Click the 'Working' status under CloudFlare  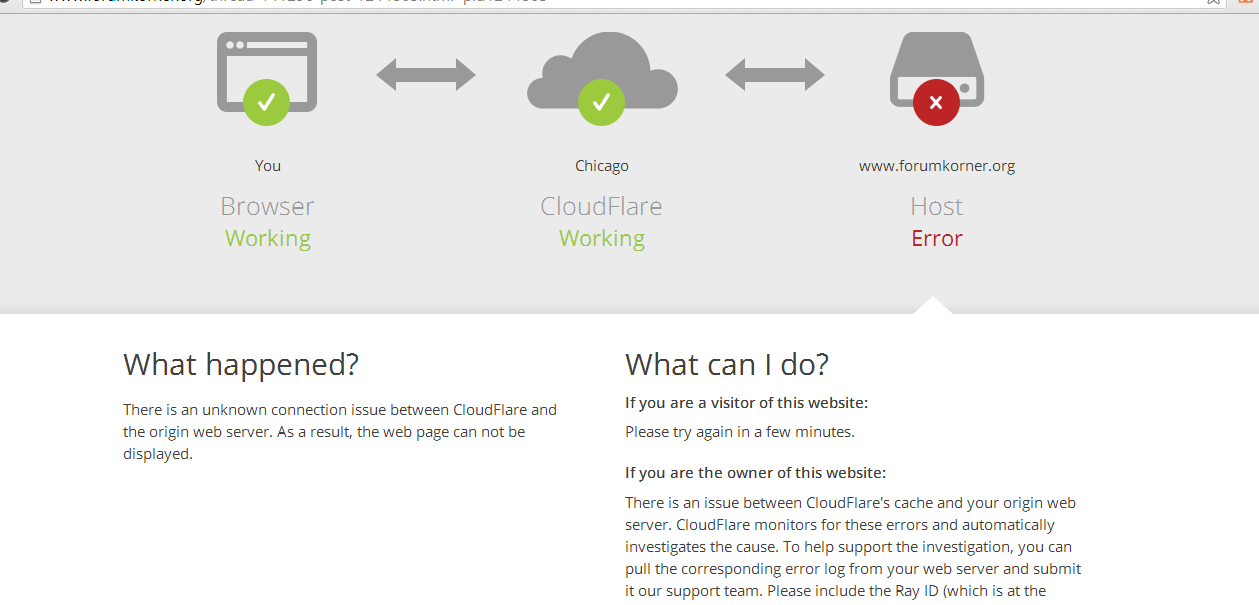[602, 238]
